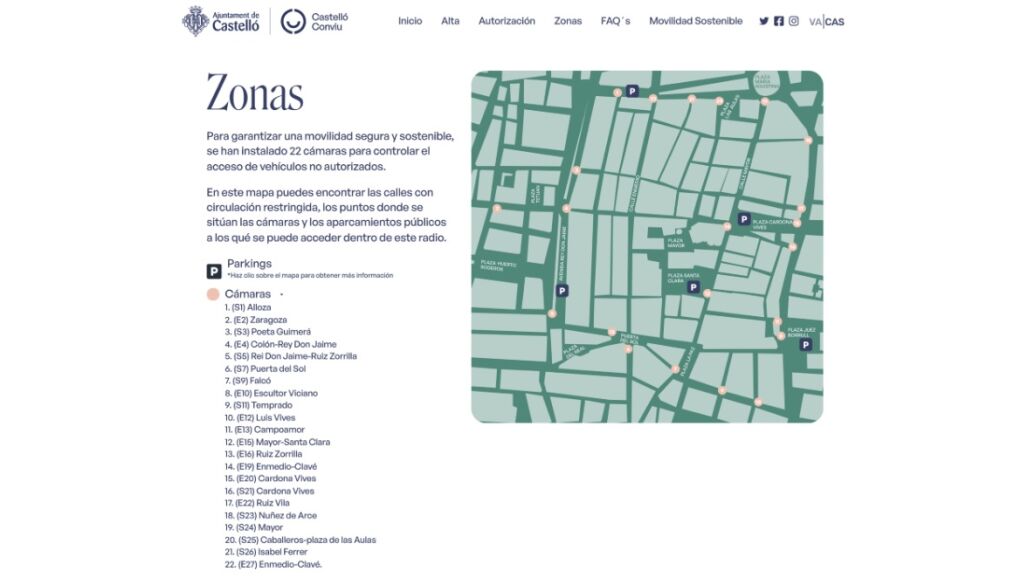Navigate to the FAQ's page
The width and height of the screenshot is (1028, 578).
[615, 21]
